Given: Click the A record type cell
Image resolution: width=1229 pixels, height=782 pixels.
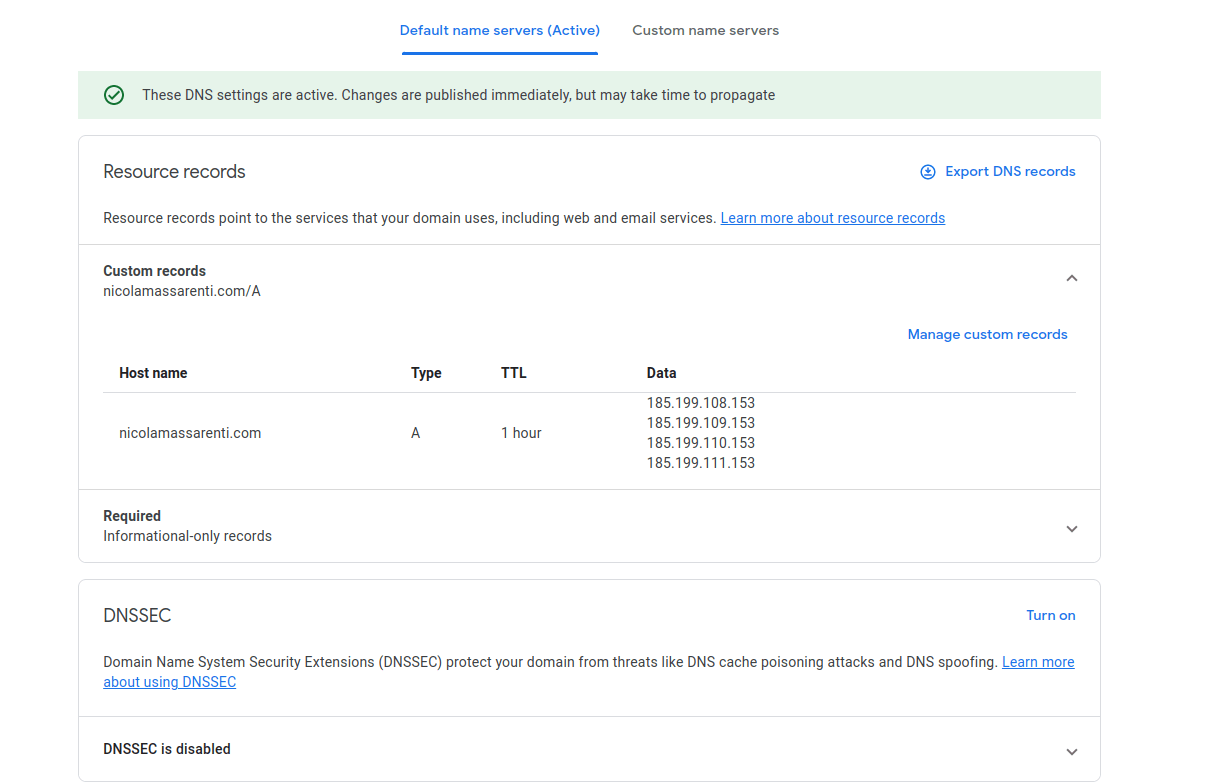Looking at the screenshot, I should 415,432.
